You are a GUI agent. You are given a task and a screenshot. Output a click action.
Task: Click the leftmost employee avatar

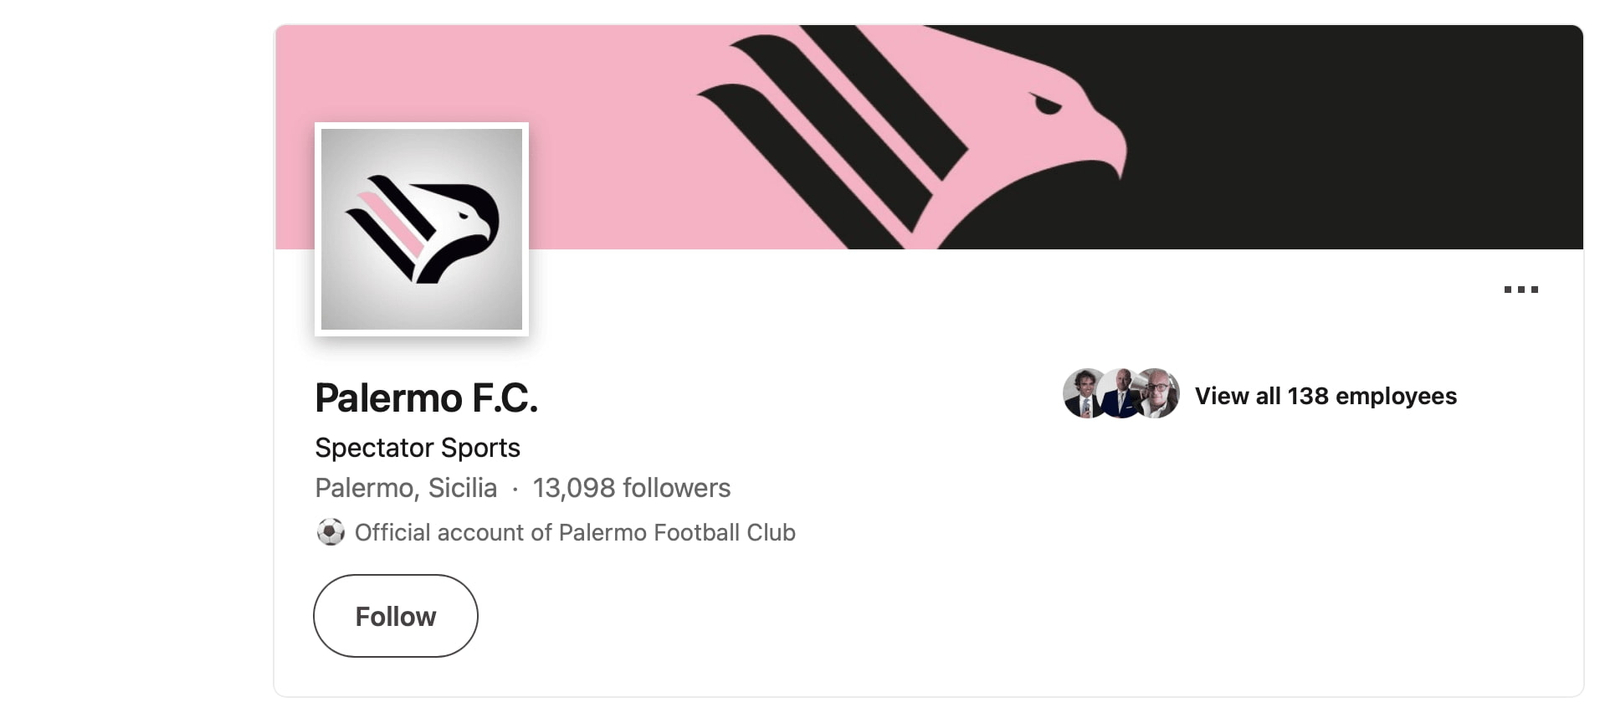point(1082,393)
